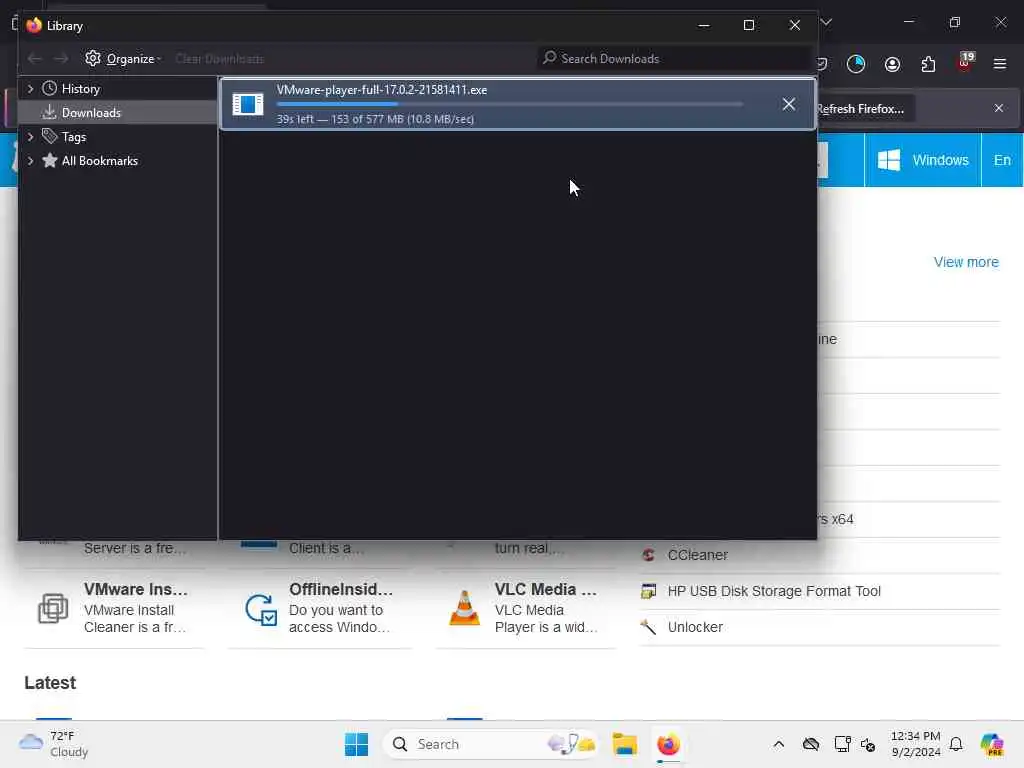Click the download status text '39s left'
1024x768 pixels.
[x=376, y=120]
